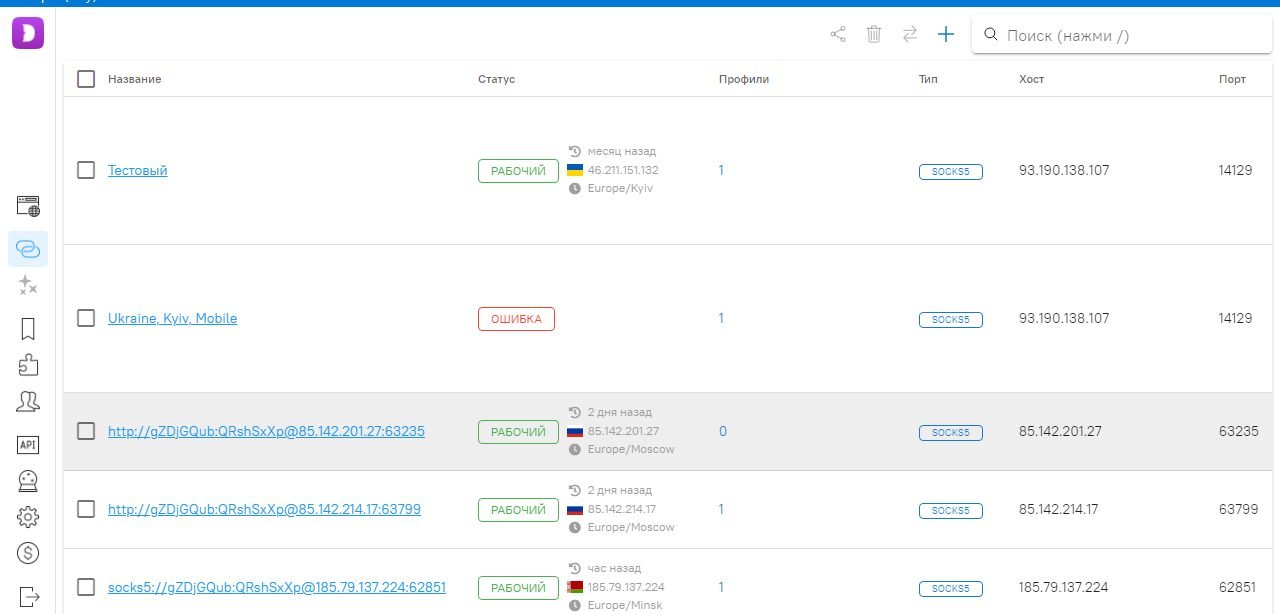Open the settings gear in sidebar

tap(28, 517)
